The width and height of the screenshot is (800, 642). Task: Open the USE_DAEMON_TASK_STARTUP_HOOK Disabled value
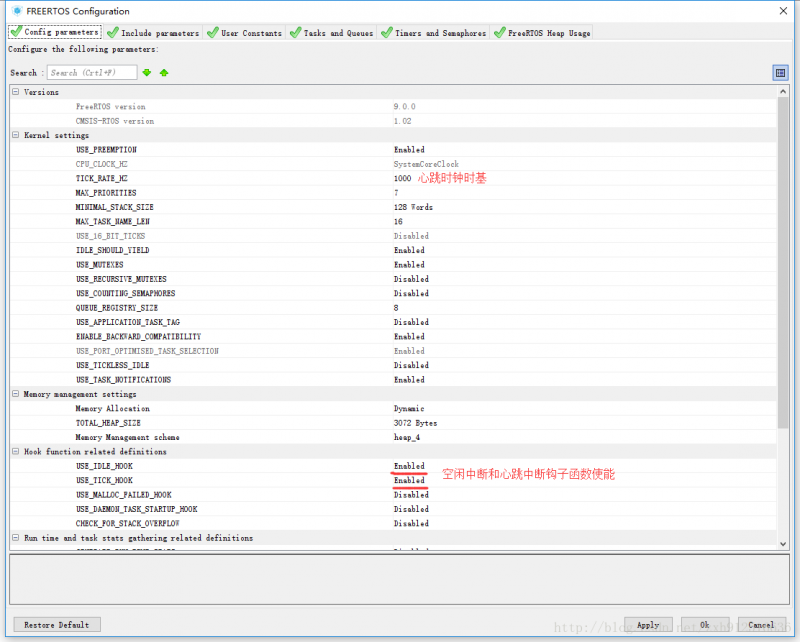(x=411, y=509)
